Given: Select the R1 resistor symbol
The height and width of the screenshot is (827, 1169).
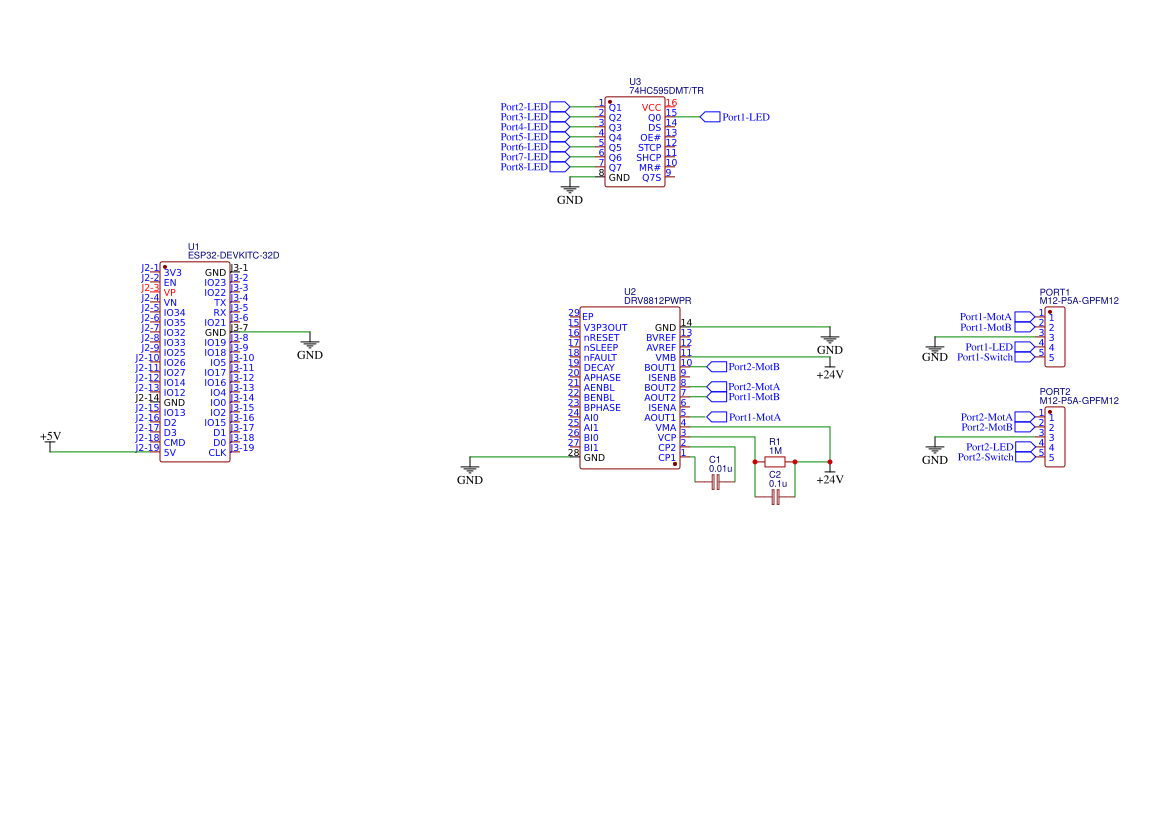Looking at the screenshot, I should (775, 462).
